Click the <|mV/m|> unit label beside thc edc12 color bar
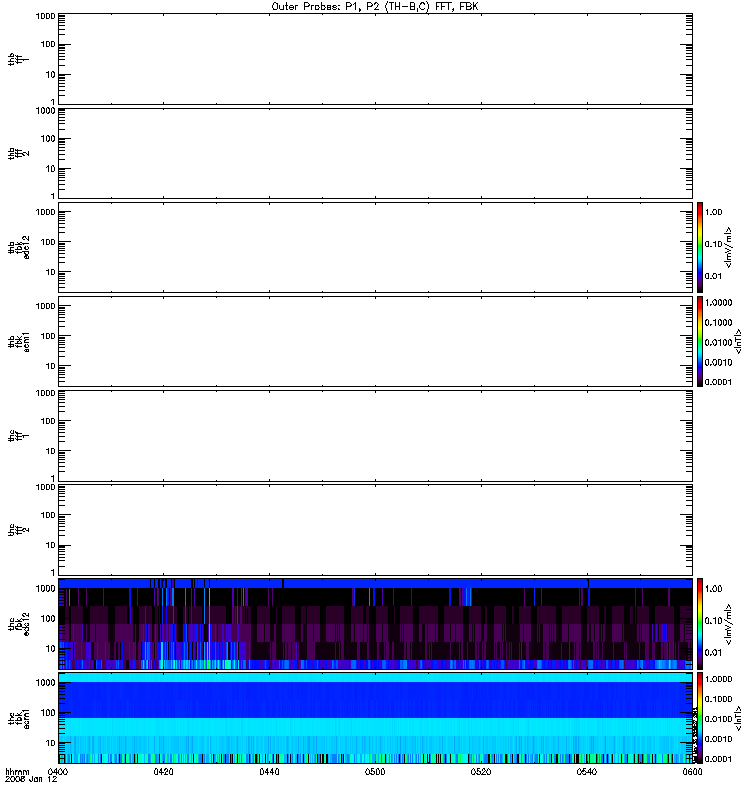The width and height of the screenshot is (750, 800). [x=729, y=624]
